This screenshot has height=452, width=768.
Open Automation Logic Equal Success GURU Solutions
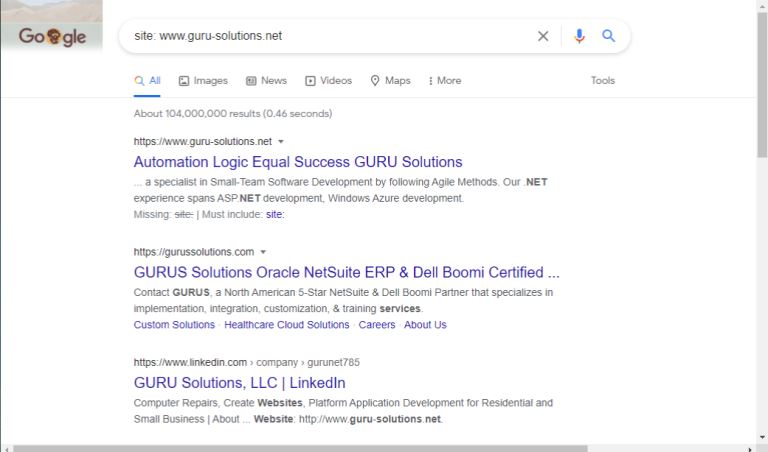point(298,162)
